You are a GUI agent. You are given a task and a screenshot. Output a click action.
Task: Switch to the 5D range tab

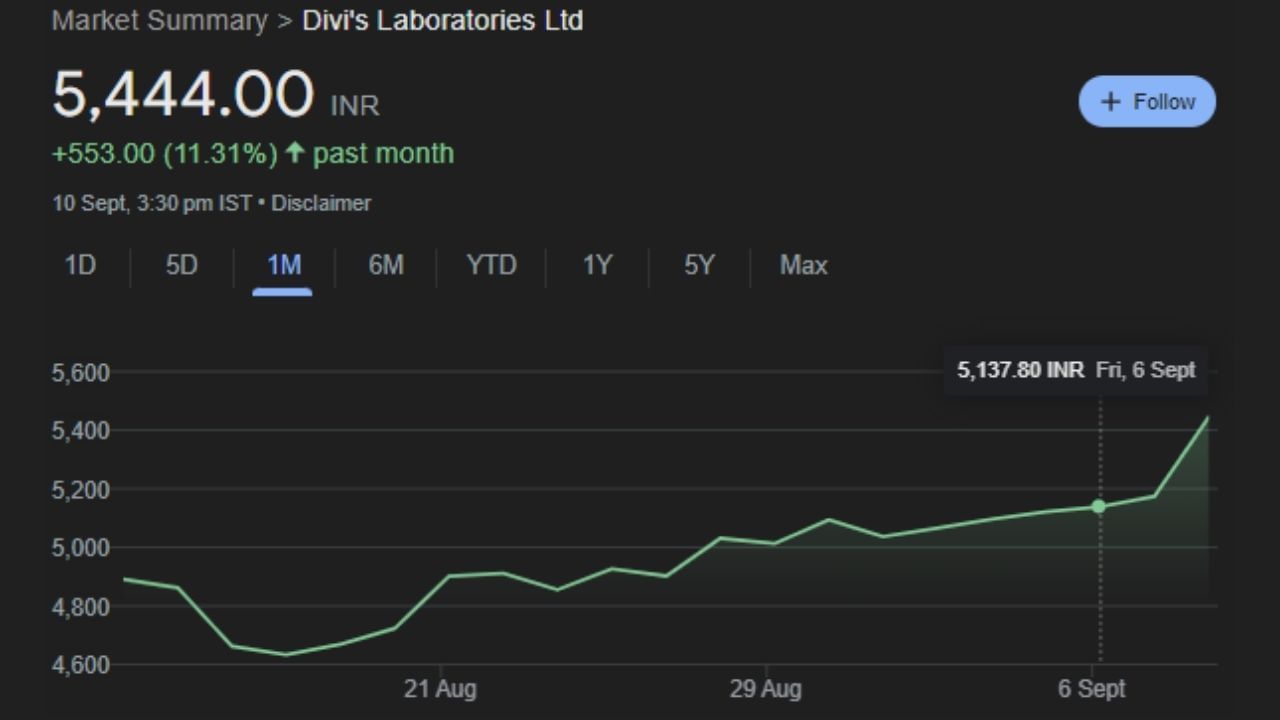point(182,265)
